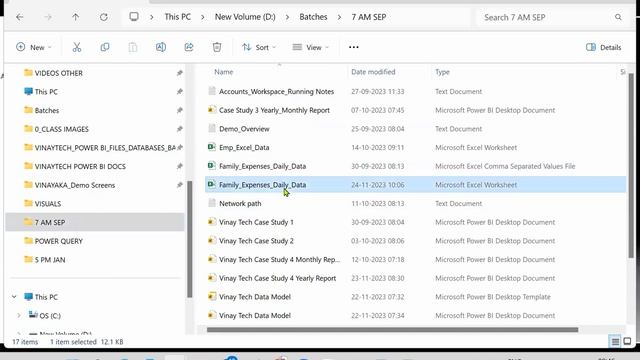Image resolution: width=640 pixels, height=360 pixels.
Task: Click folder icon of VIDEOS OTHER
Action: pyautogui.click(x=28, y=73)
